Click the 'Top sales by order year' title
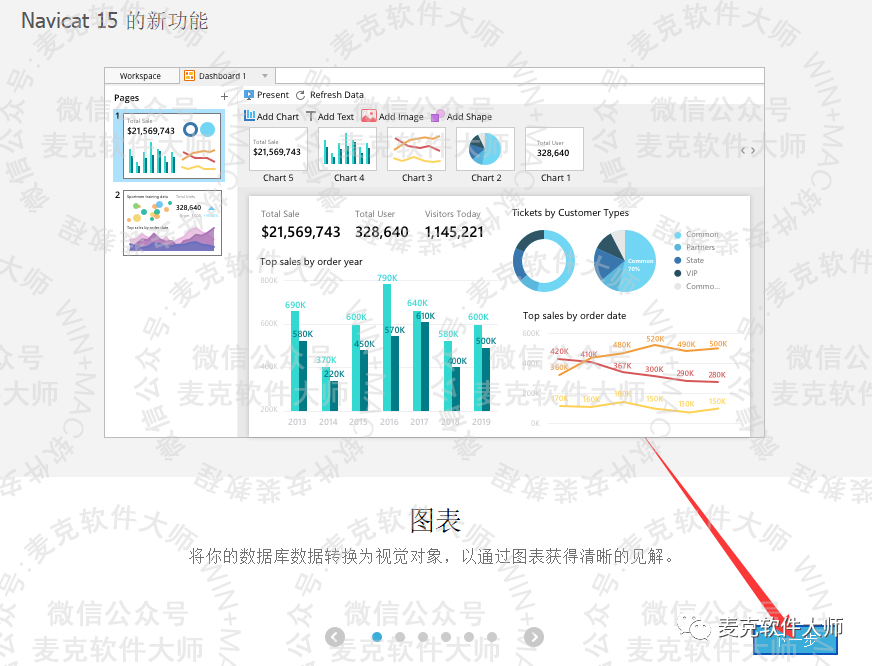 [x=311, y=261]
